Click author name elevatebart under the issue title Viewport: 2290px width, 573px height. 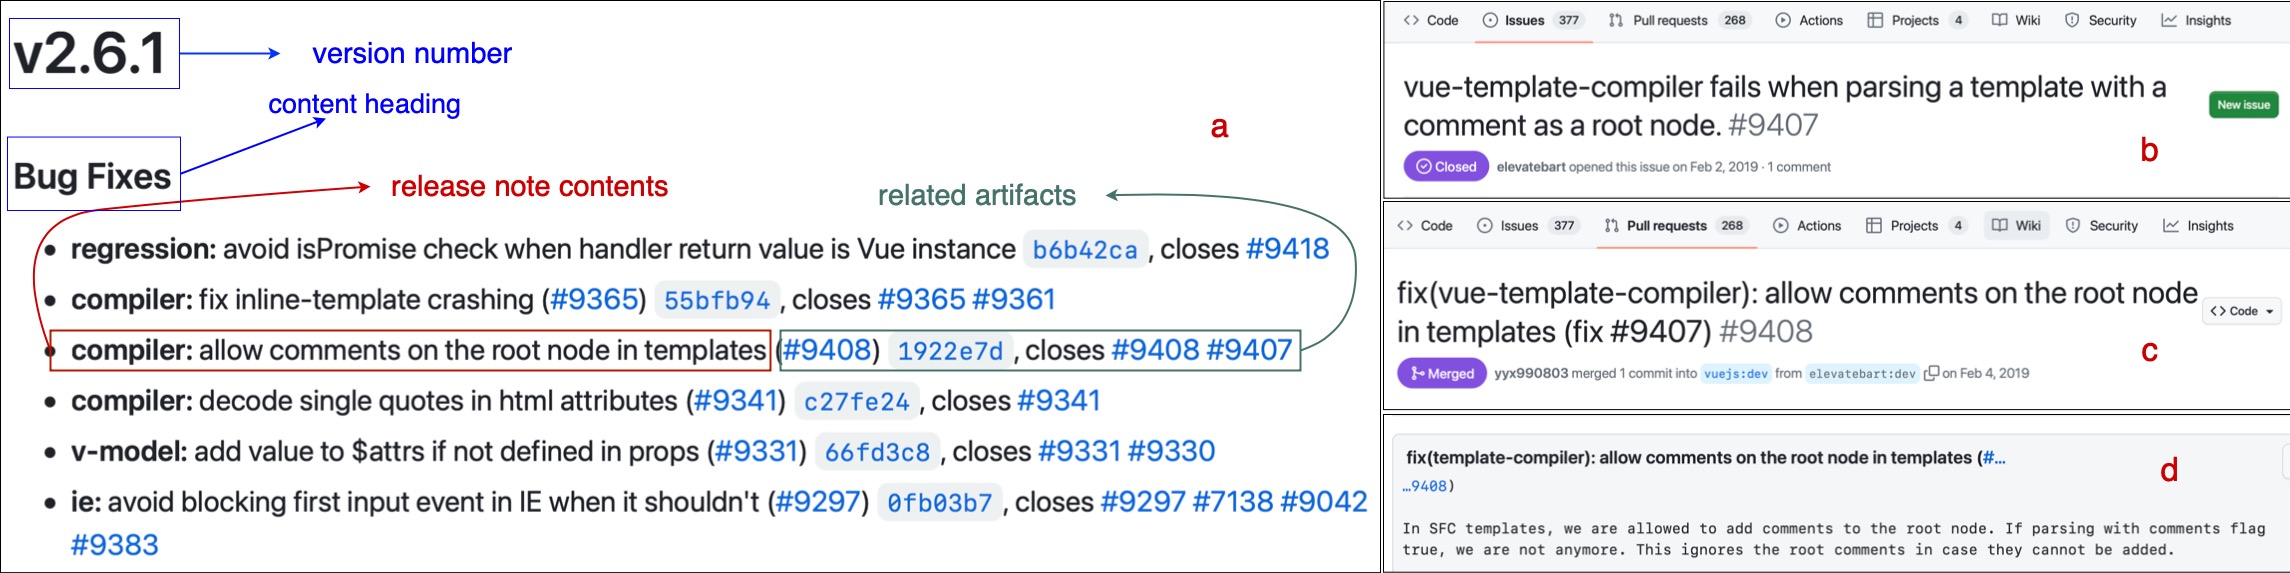1530,167
